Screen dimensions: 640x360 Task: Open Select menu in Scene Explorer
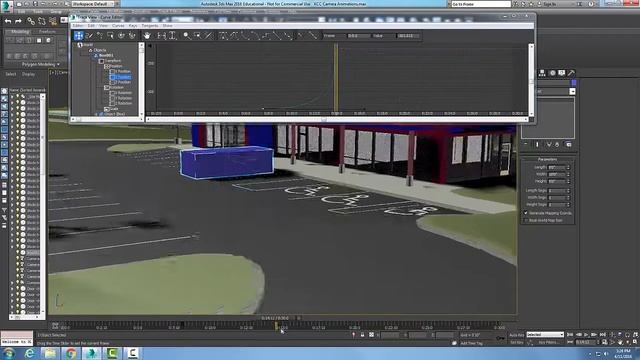pyautogui.click(x=11, y=74)
